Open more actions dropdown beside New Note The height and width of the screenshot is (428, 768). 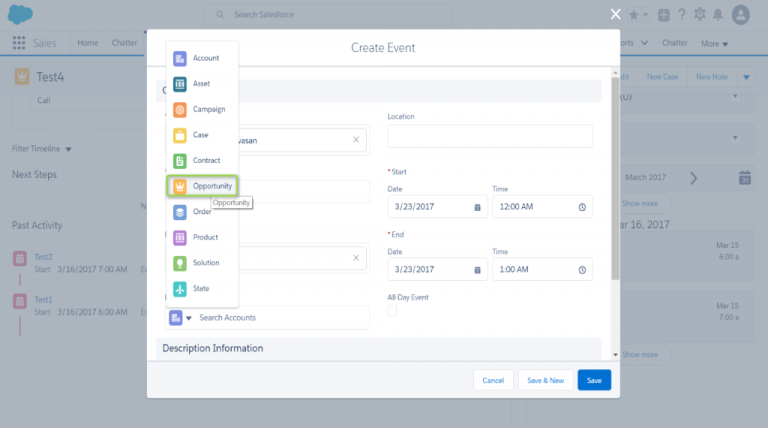(x=746, y=77)
